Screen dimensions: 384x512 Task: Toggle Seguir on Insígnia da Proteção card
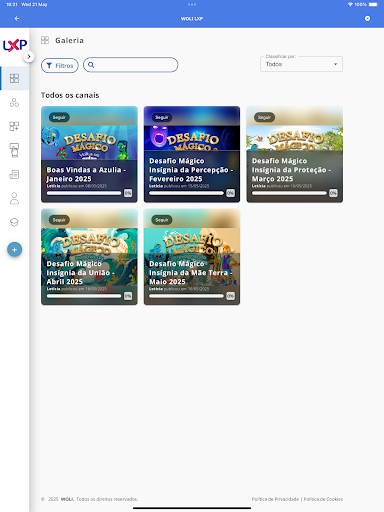tap(264, 117)
